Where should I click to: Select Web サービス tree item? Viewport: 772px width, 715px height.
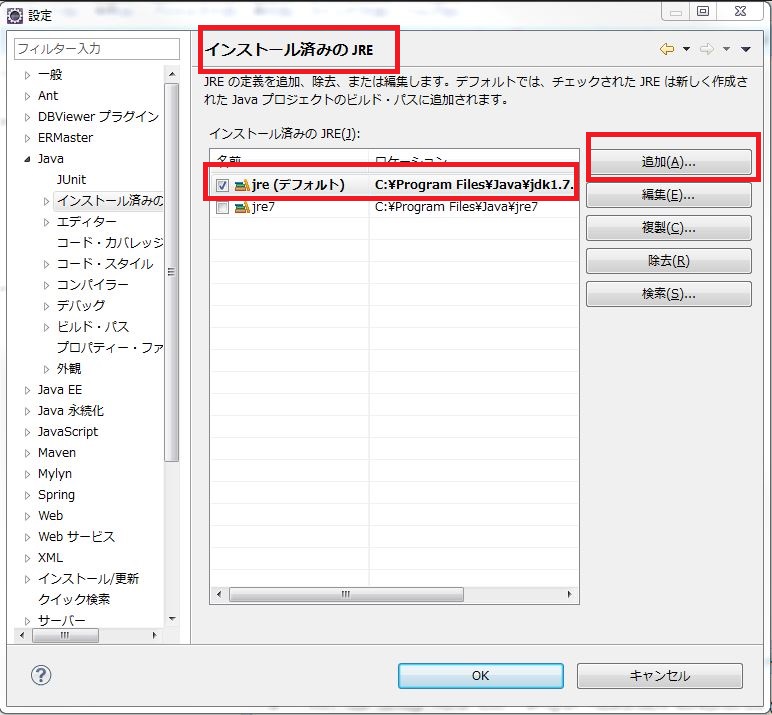coord(76,537)
